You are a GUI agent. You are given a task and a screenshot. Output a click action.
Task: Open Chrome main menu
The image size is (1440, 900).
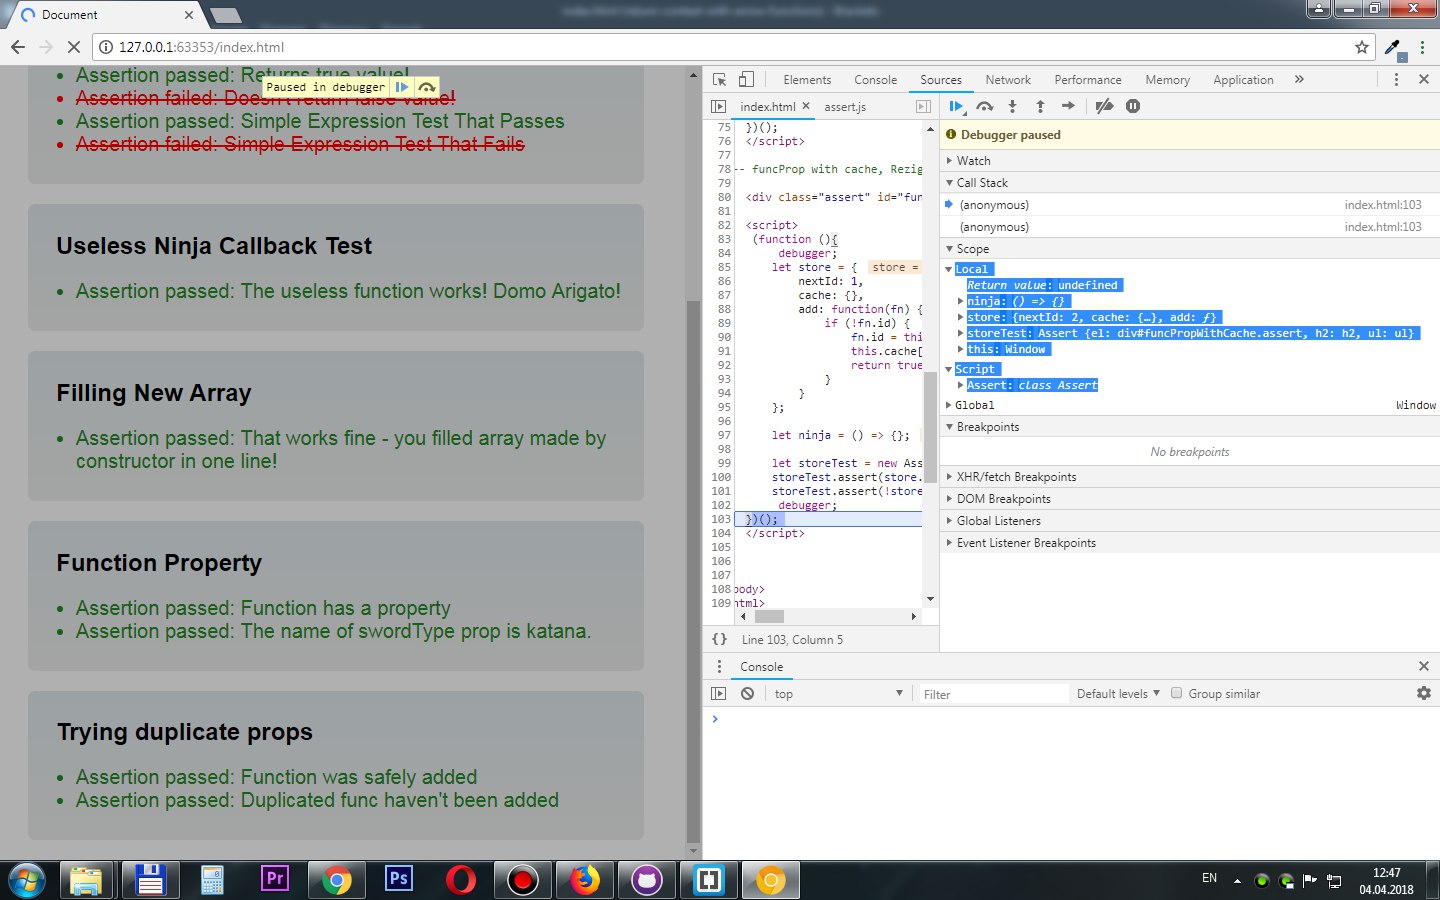pyautogui.click(x=1422, y=47)
